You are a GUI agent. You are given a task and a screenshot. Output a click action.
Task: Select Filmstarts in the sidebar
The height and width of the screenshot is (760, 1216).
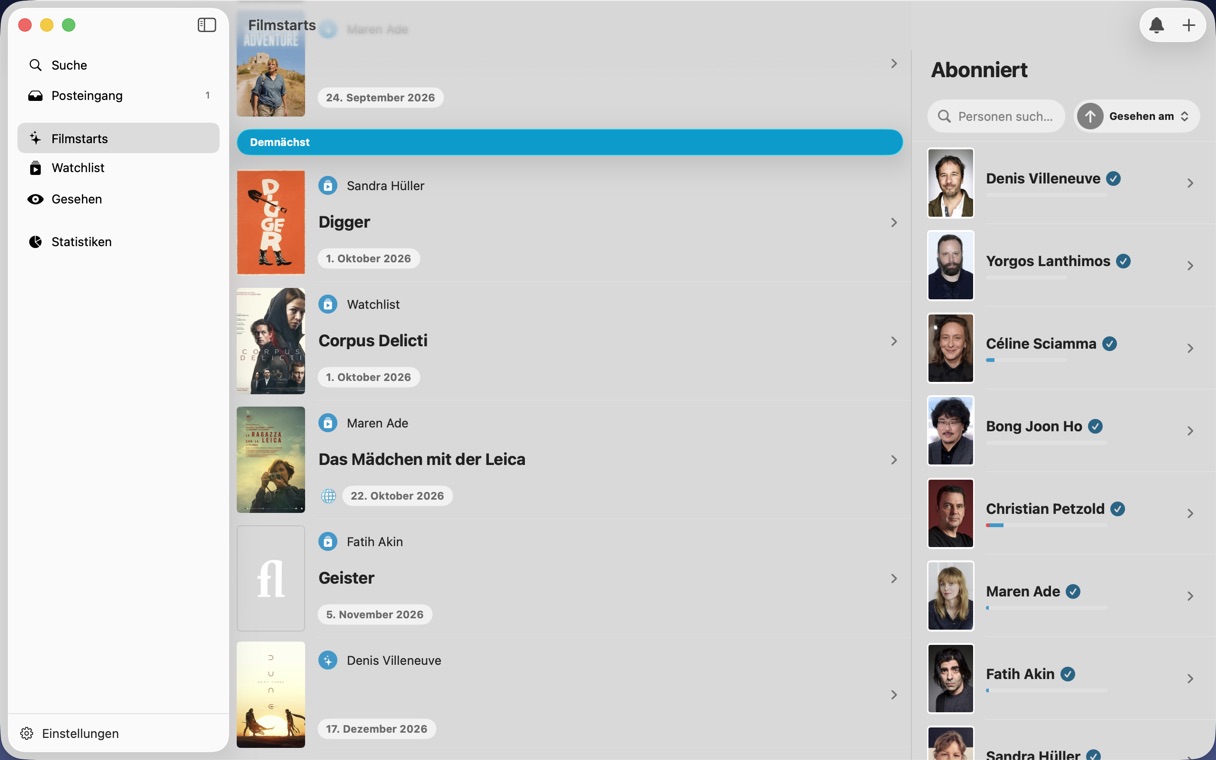[118, 138]
